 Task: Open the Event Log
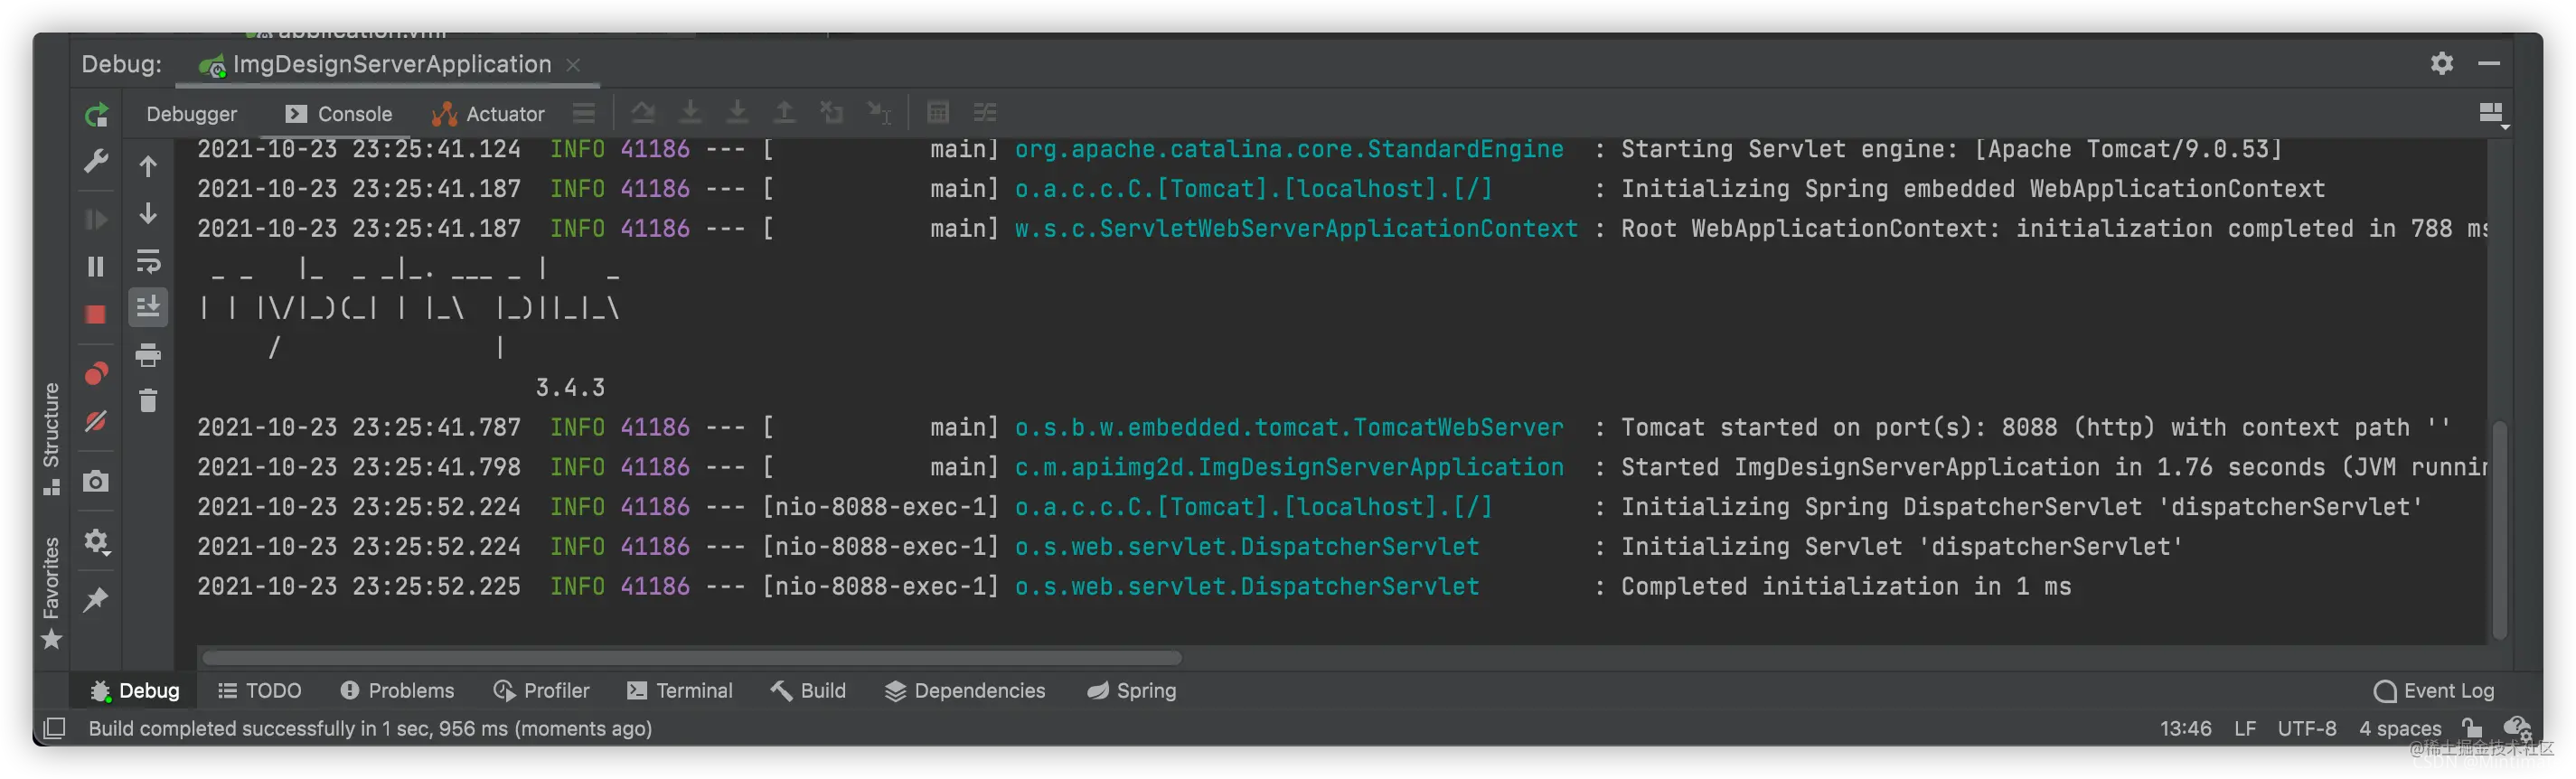[2434, 691]
